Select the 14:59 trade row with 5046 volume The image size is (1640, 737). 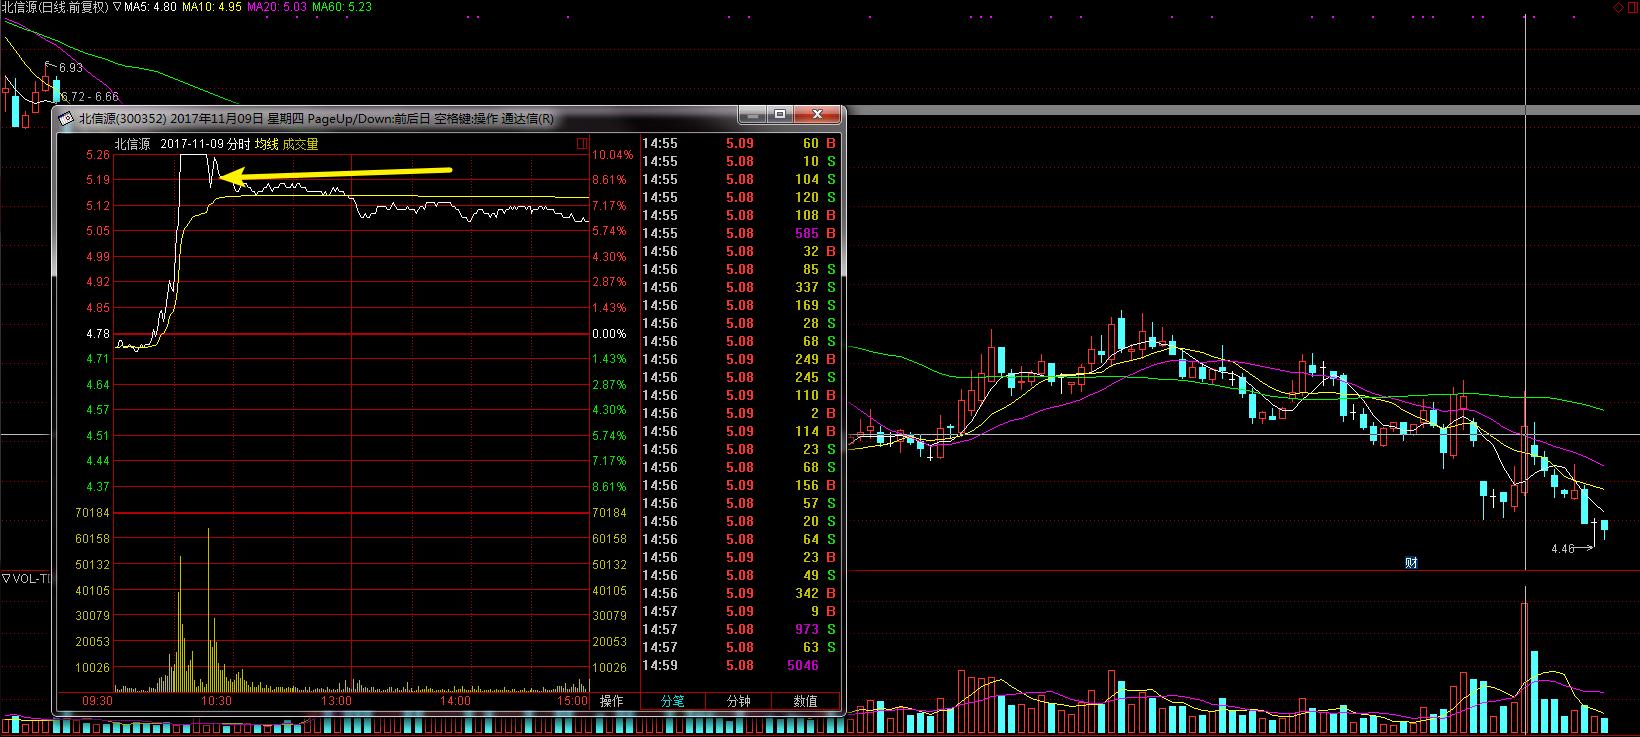[x=740, y=665]
